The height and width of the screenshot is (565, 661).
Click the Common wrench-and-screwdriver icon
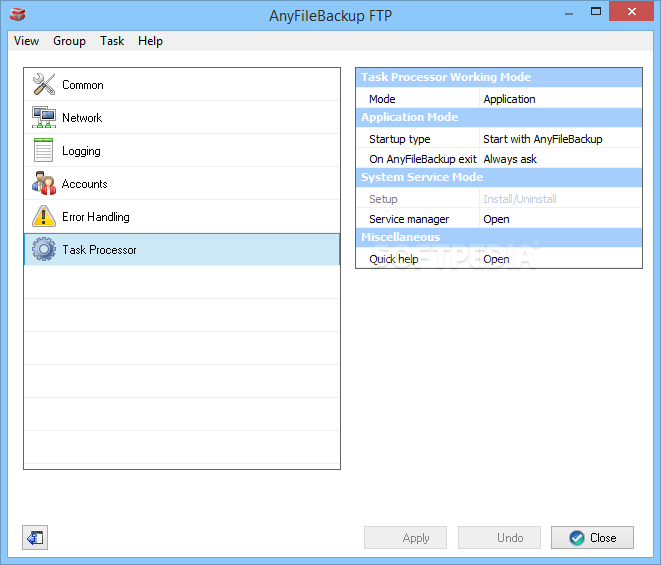44,84
